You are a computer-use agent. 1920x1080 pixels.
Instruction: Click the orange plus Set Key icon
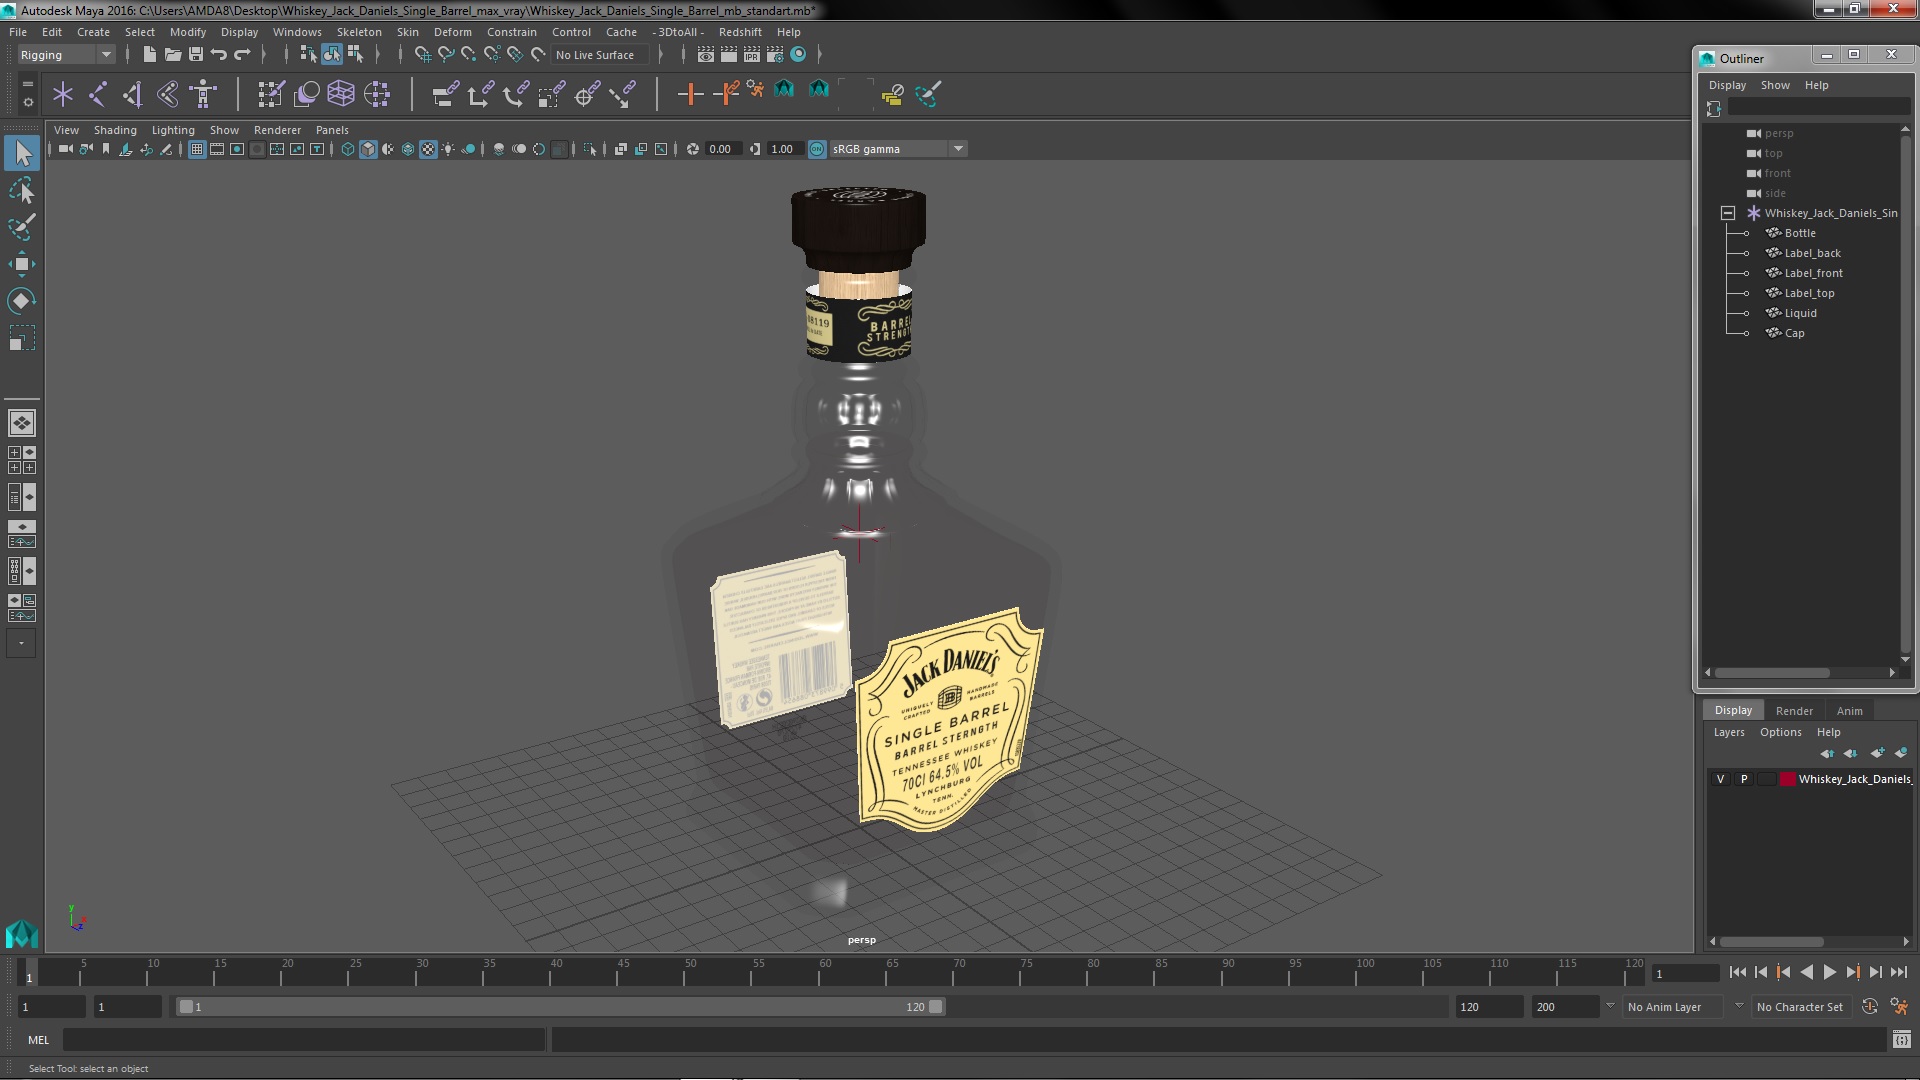690,94
